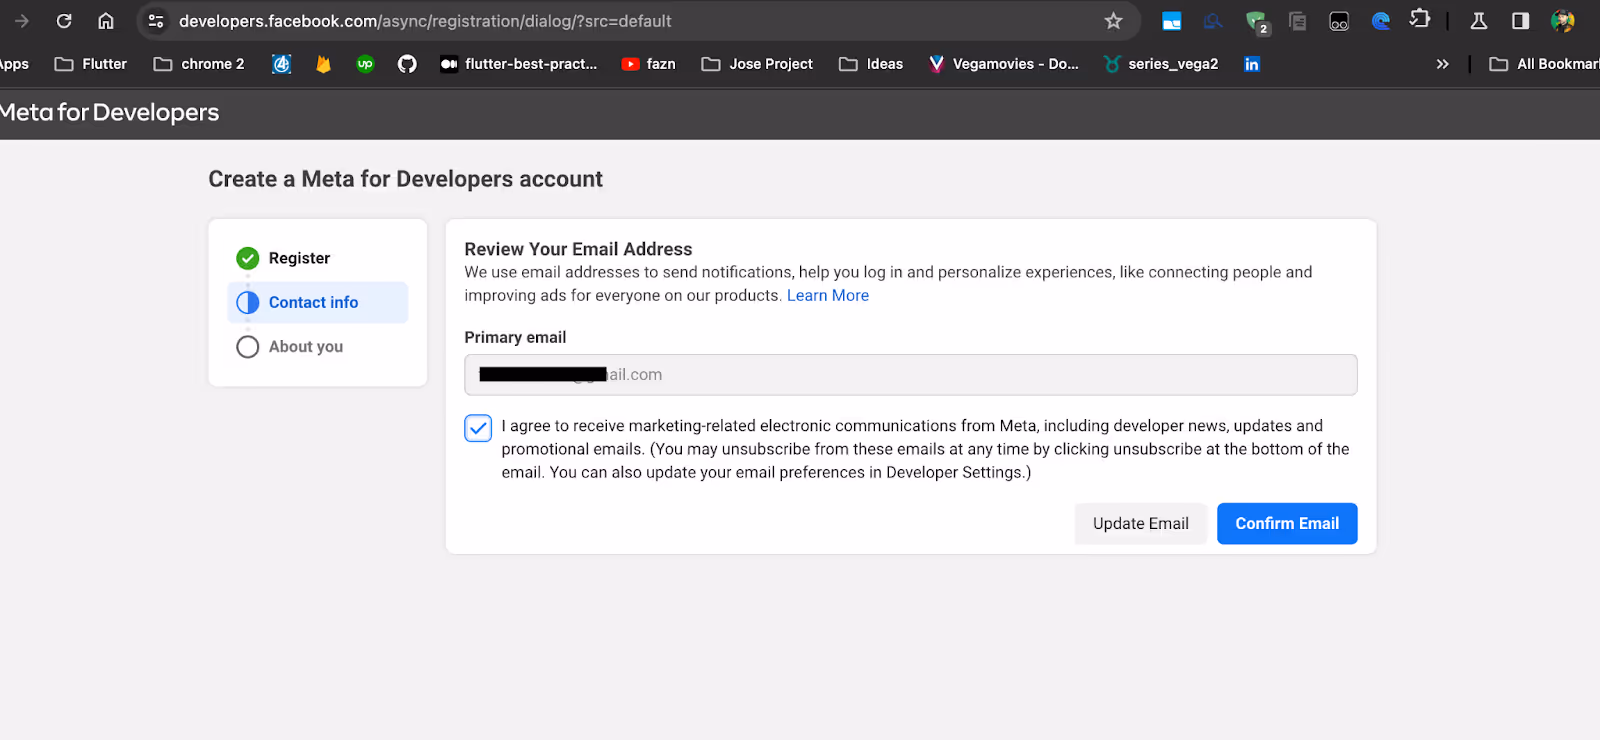Open the Upwork bookmark icon
The width and height of the screenshot is (1600, 740).
365,64
